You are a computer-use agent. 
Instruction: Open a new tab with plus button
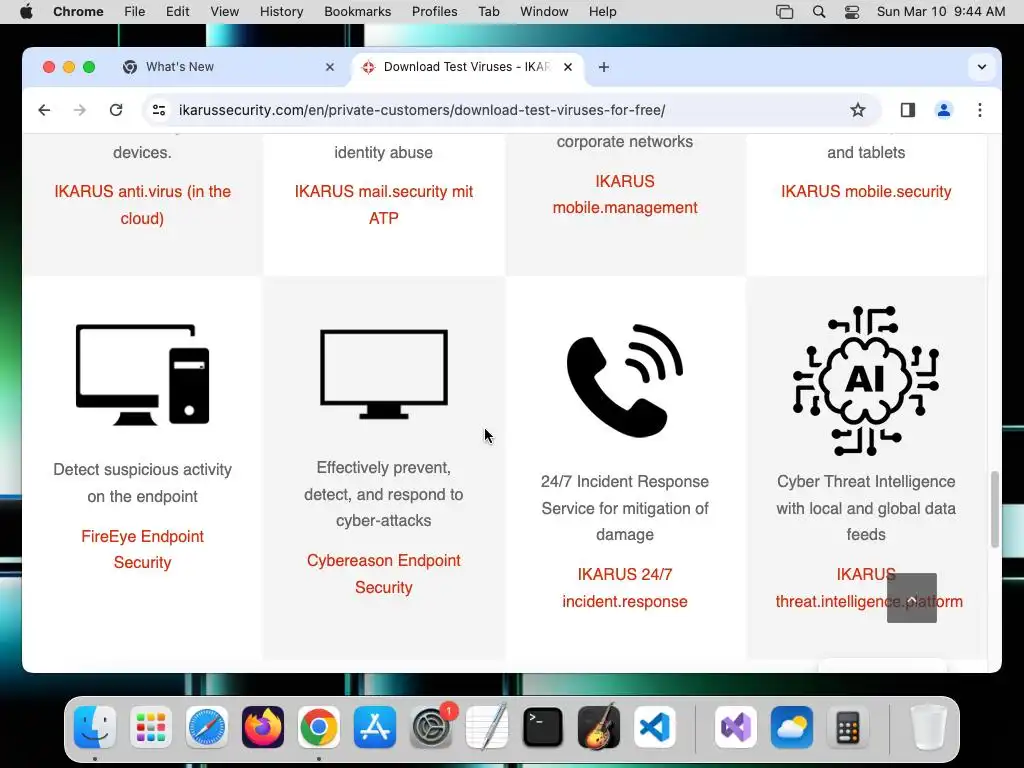(x=603, y=67)
